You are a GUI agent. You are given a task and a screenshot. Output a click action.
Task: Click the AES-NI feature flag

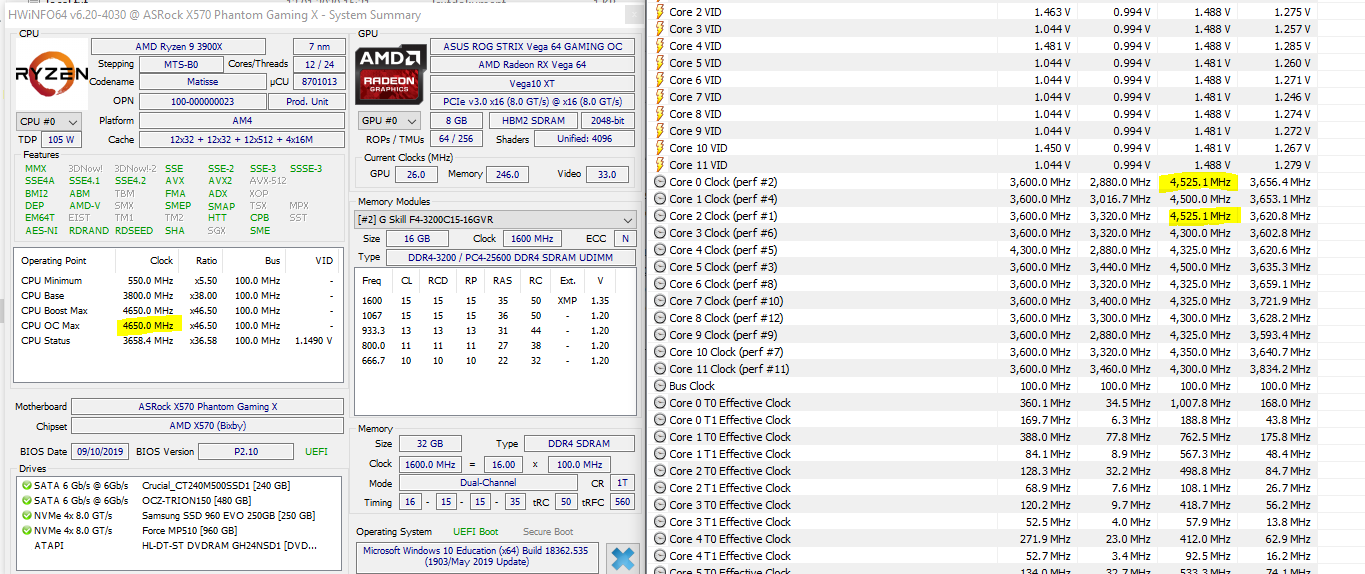pyautogui.click(x=41, y=230)
